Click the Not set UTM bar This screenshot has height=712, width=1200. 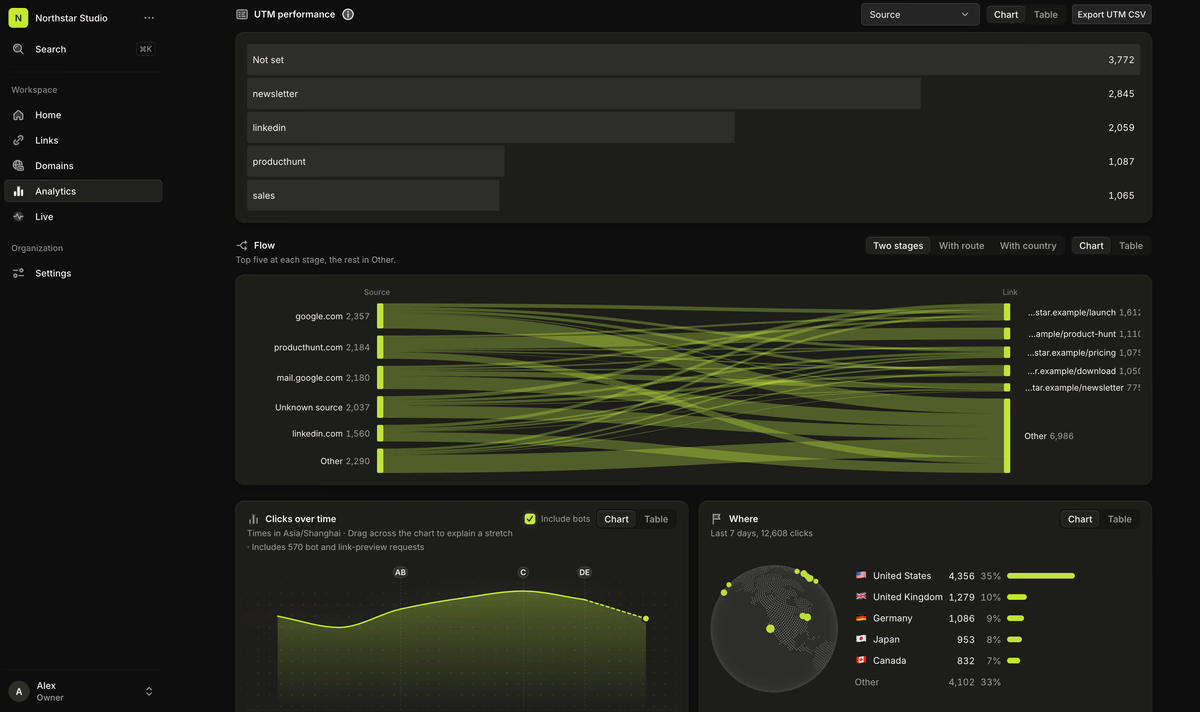693,60
